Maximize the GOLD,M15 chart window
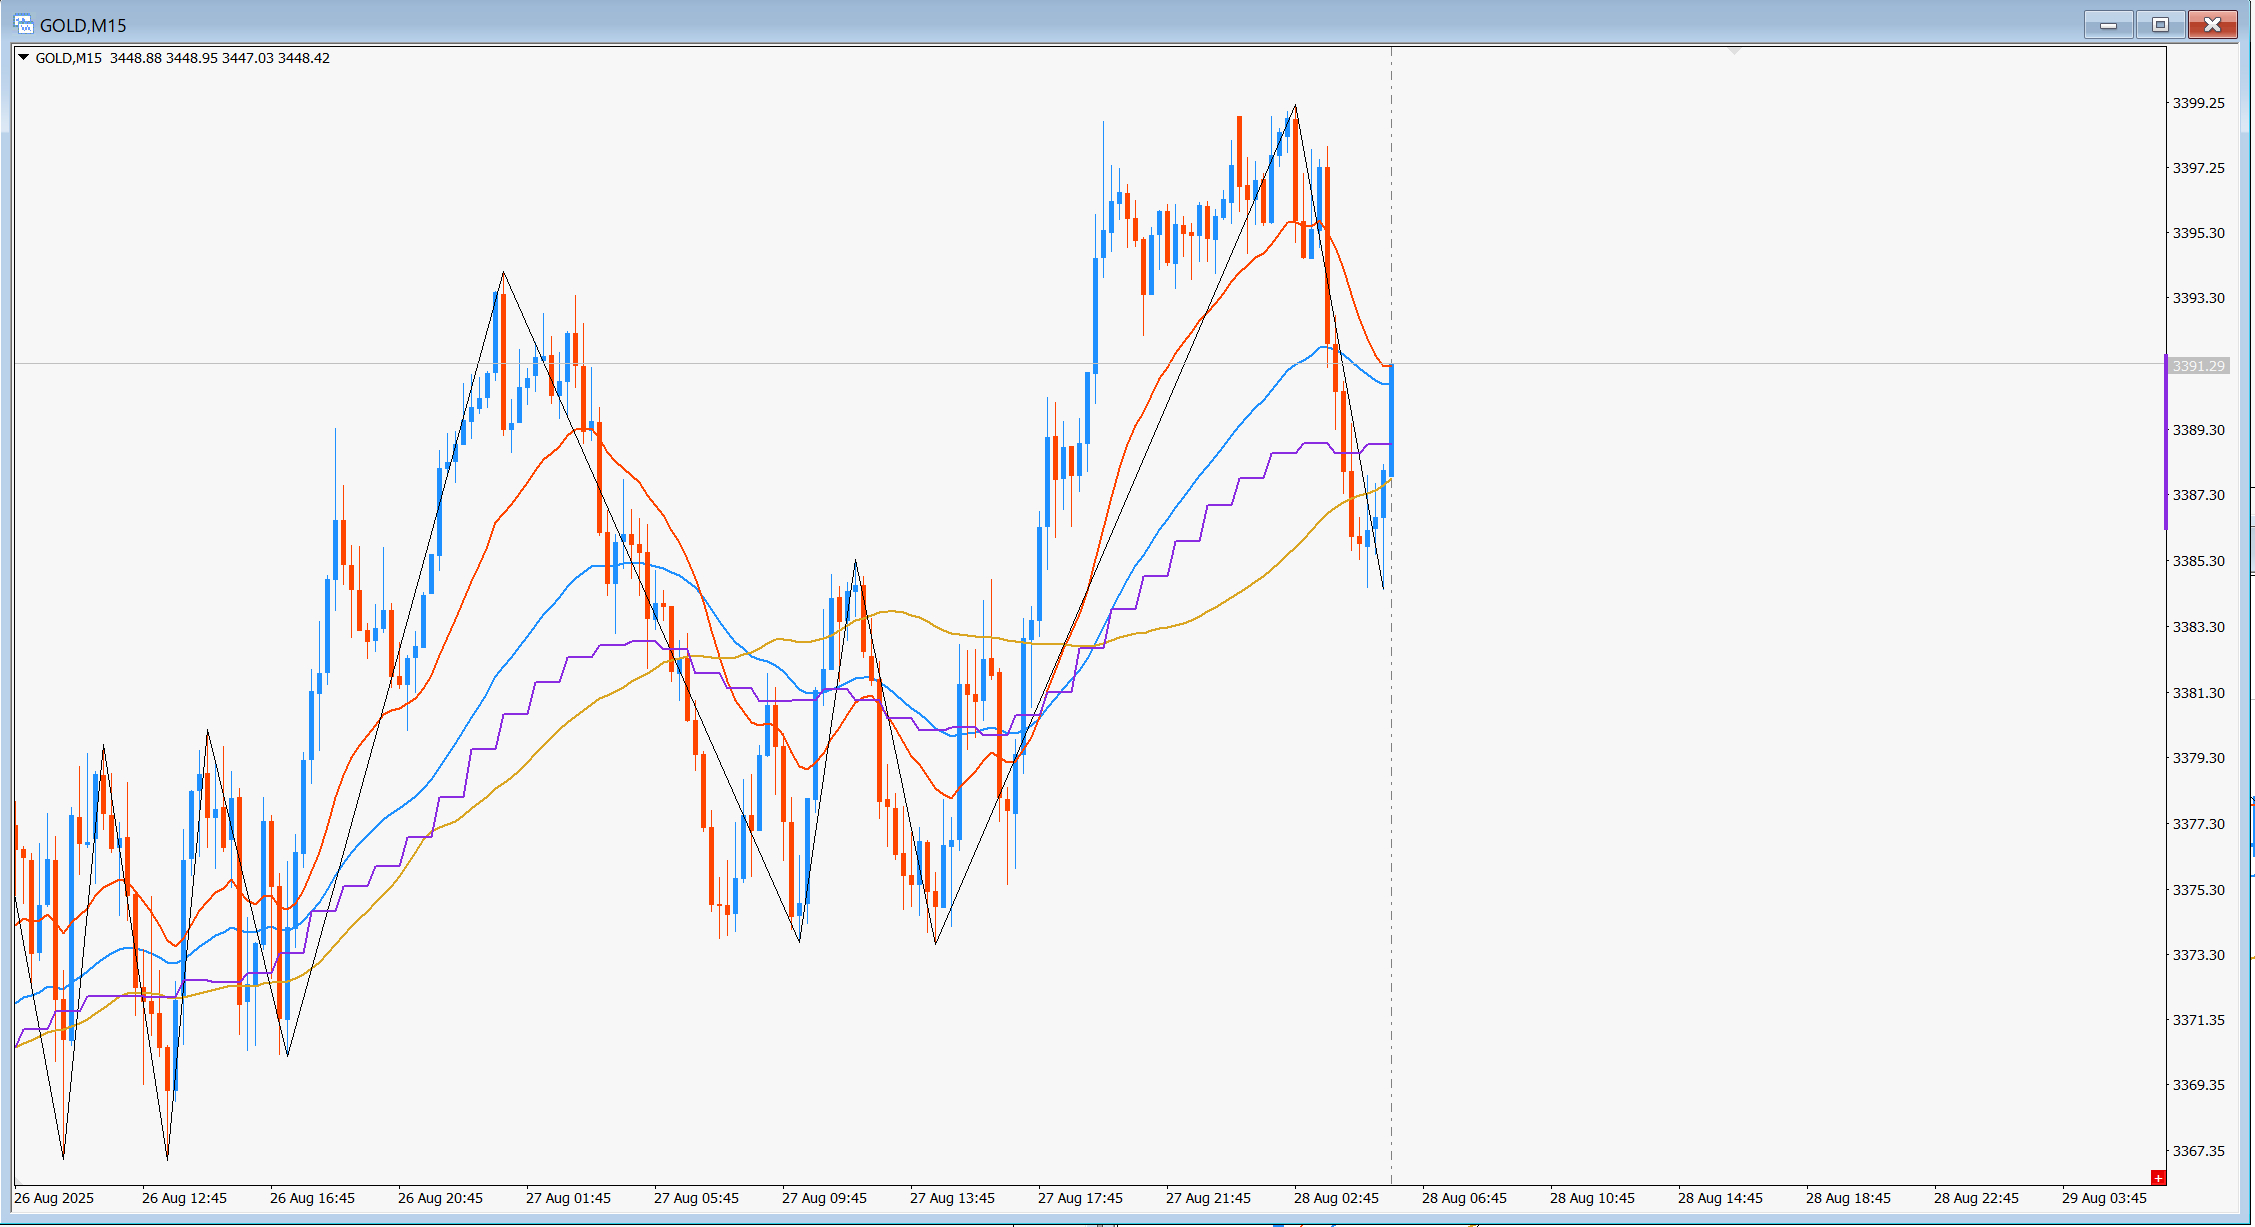 coord(2160,24)
